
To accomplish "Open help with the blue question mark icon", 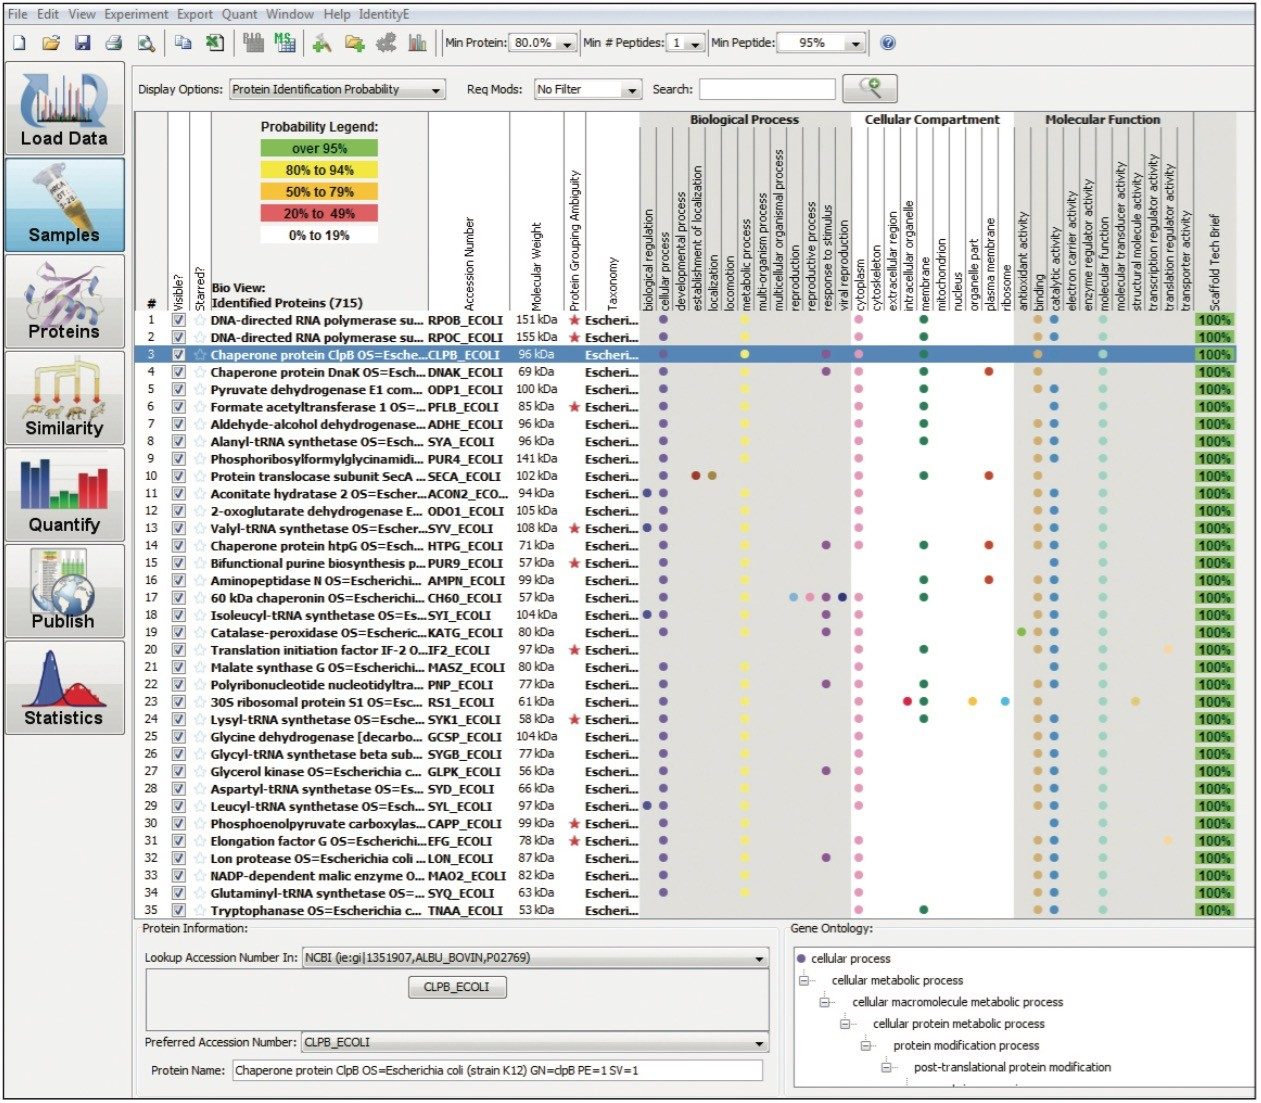I will point(887,43).
